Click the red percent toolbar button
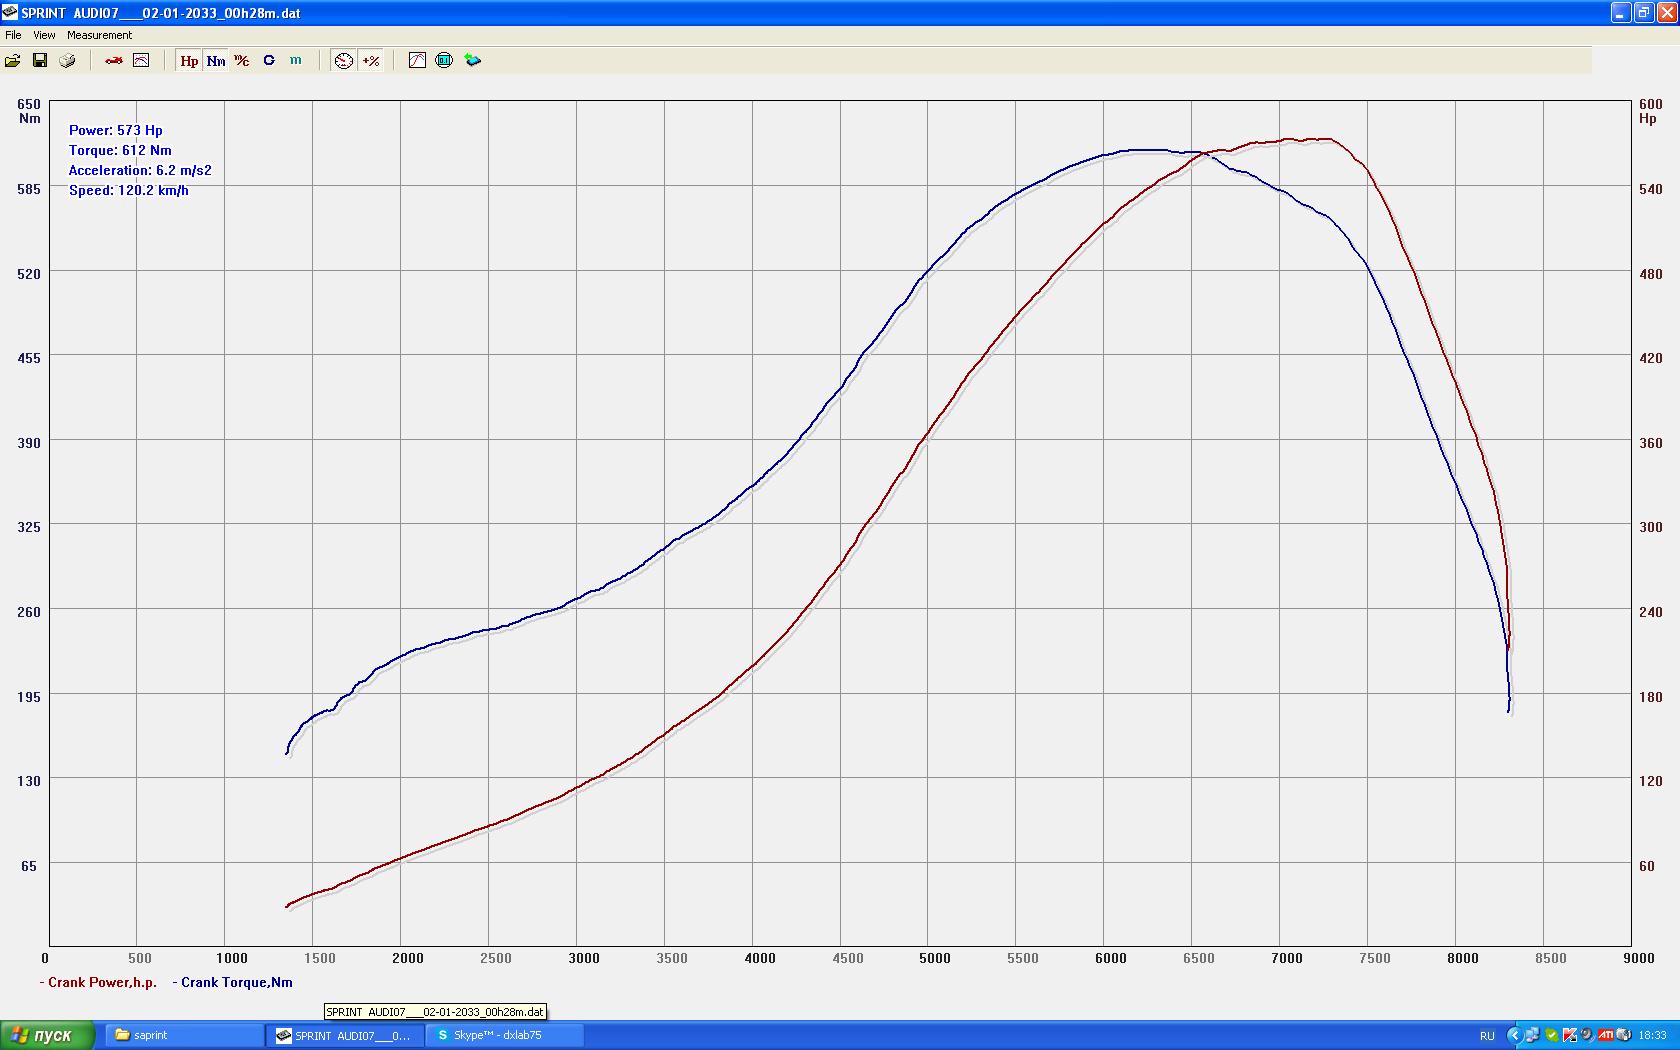The image size is (1680, 1050). click(242, 61)
